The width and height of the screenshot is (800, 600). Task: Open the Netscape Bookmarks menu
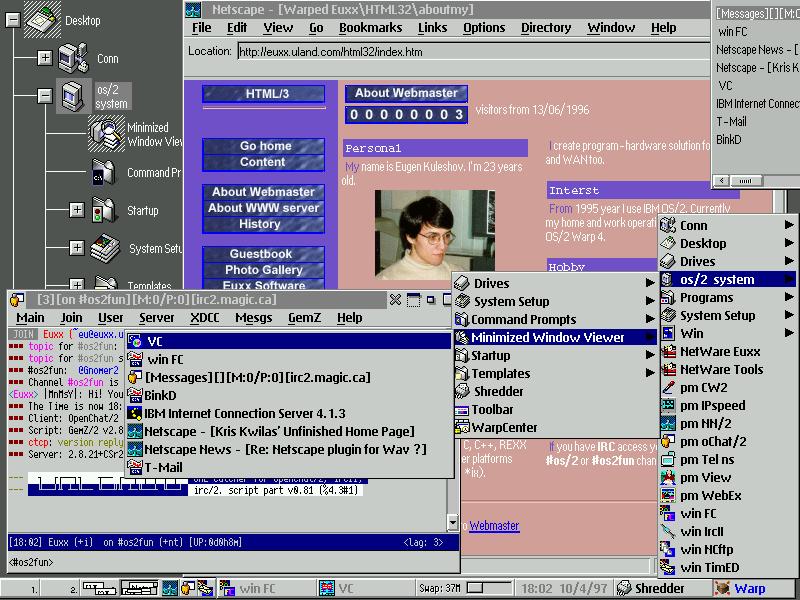coord(370,28)
